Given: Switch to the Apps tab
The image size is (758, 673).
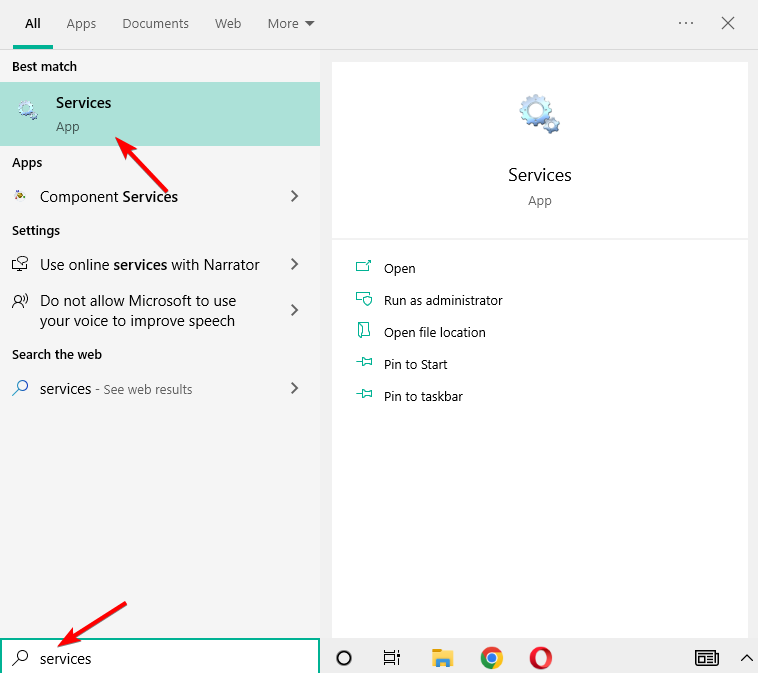Looking at the screenshot, I should [81, 24].
